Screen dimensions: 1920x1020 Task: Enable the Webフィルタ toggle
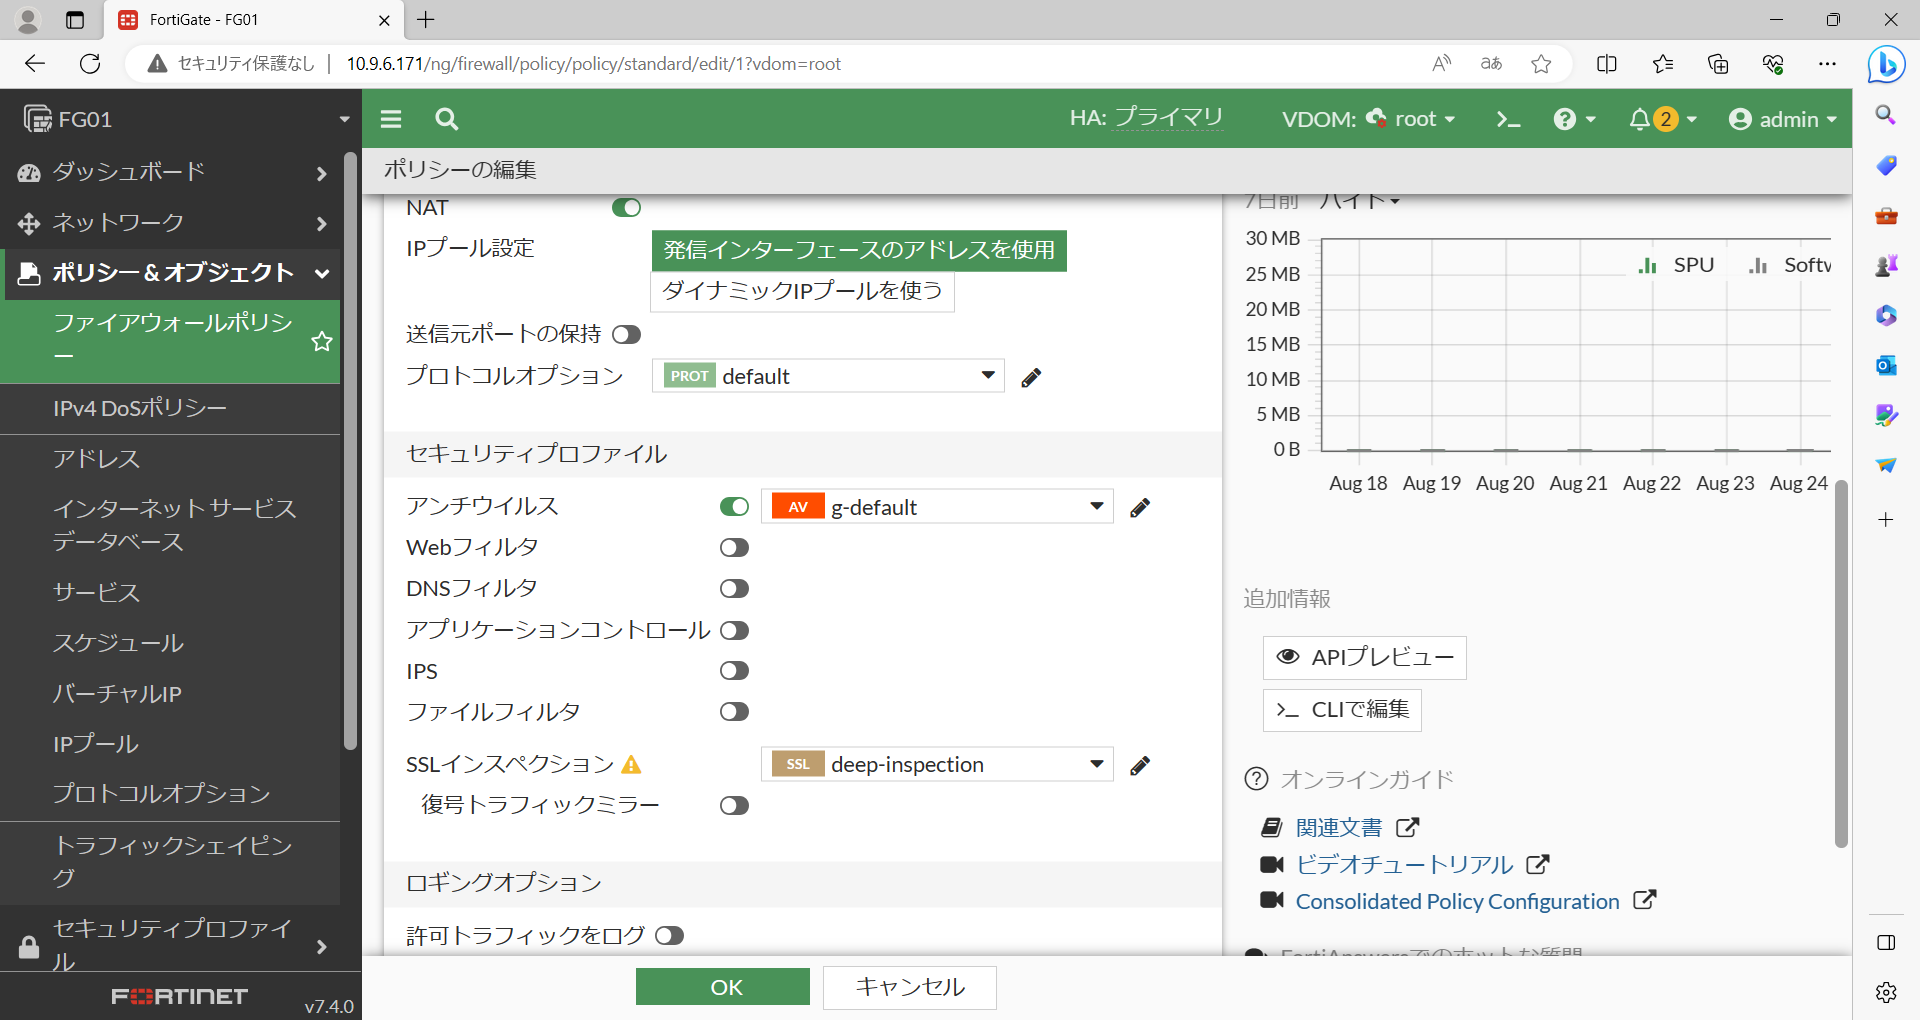coord(734,546)
